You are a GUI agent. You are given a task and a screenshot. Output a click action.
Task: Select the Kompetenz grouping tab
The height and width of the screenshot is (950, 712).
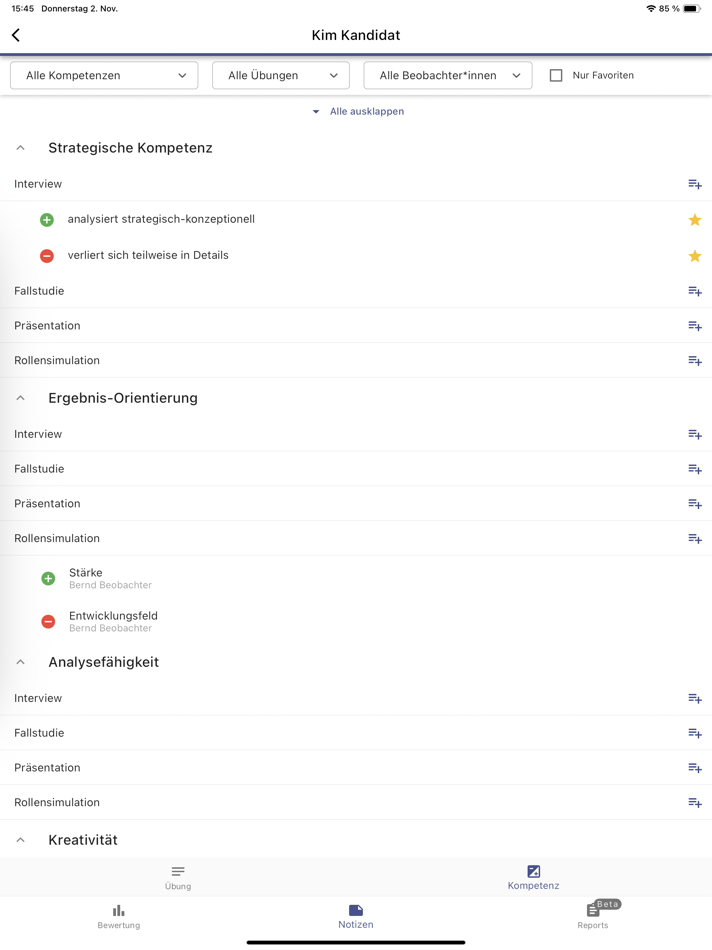pos(533,877)
